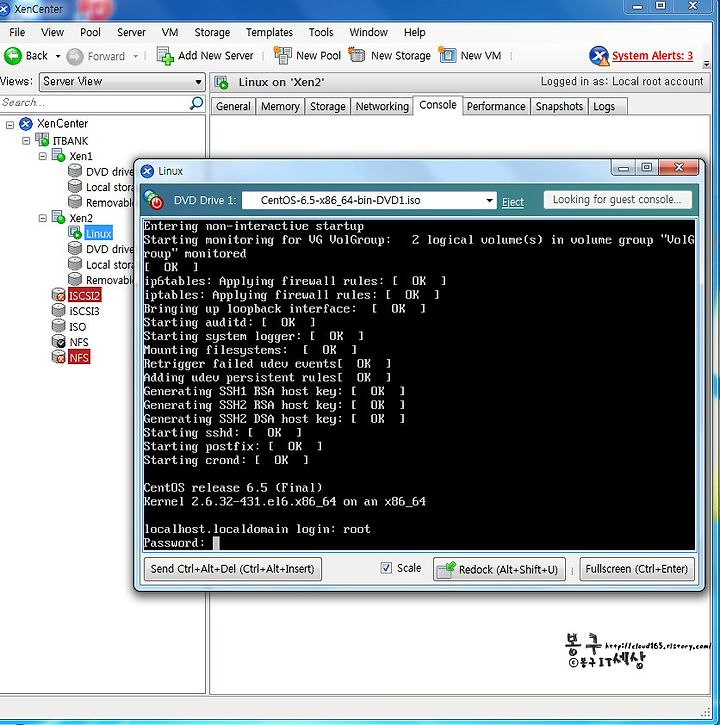This screenshot has height=725, width=720.
Task: Click the VM power shutdown icon in Linux console
Action: pos(153,200)
